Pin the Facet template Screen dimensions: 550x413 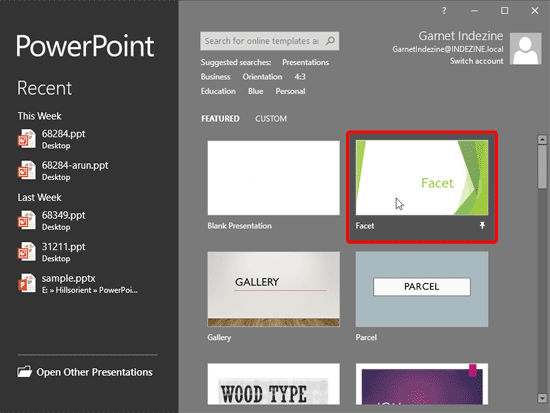point(482,225)
